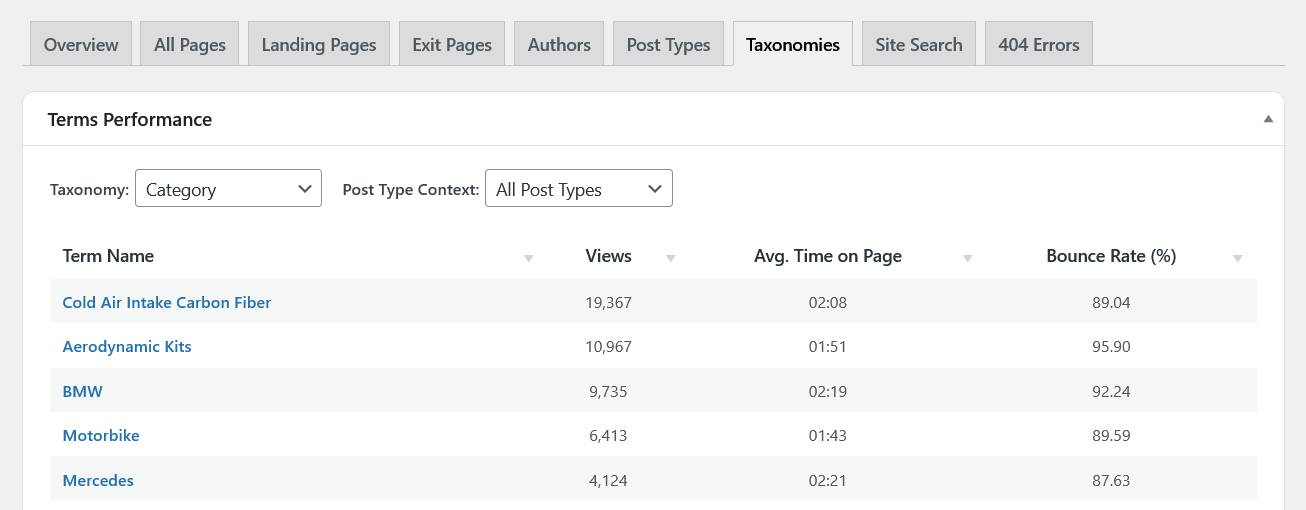The image size is (1306, 510).
Task: Click the 4,124 views value
Action: [609, 480]
